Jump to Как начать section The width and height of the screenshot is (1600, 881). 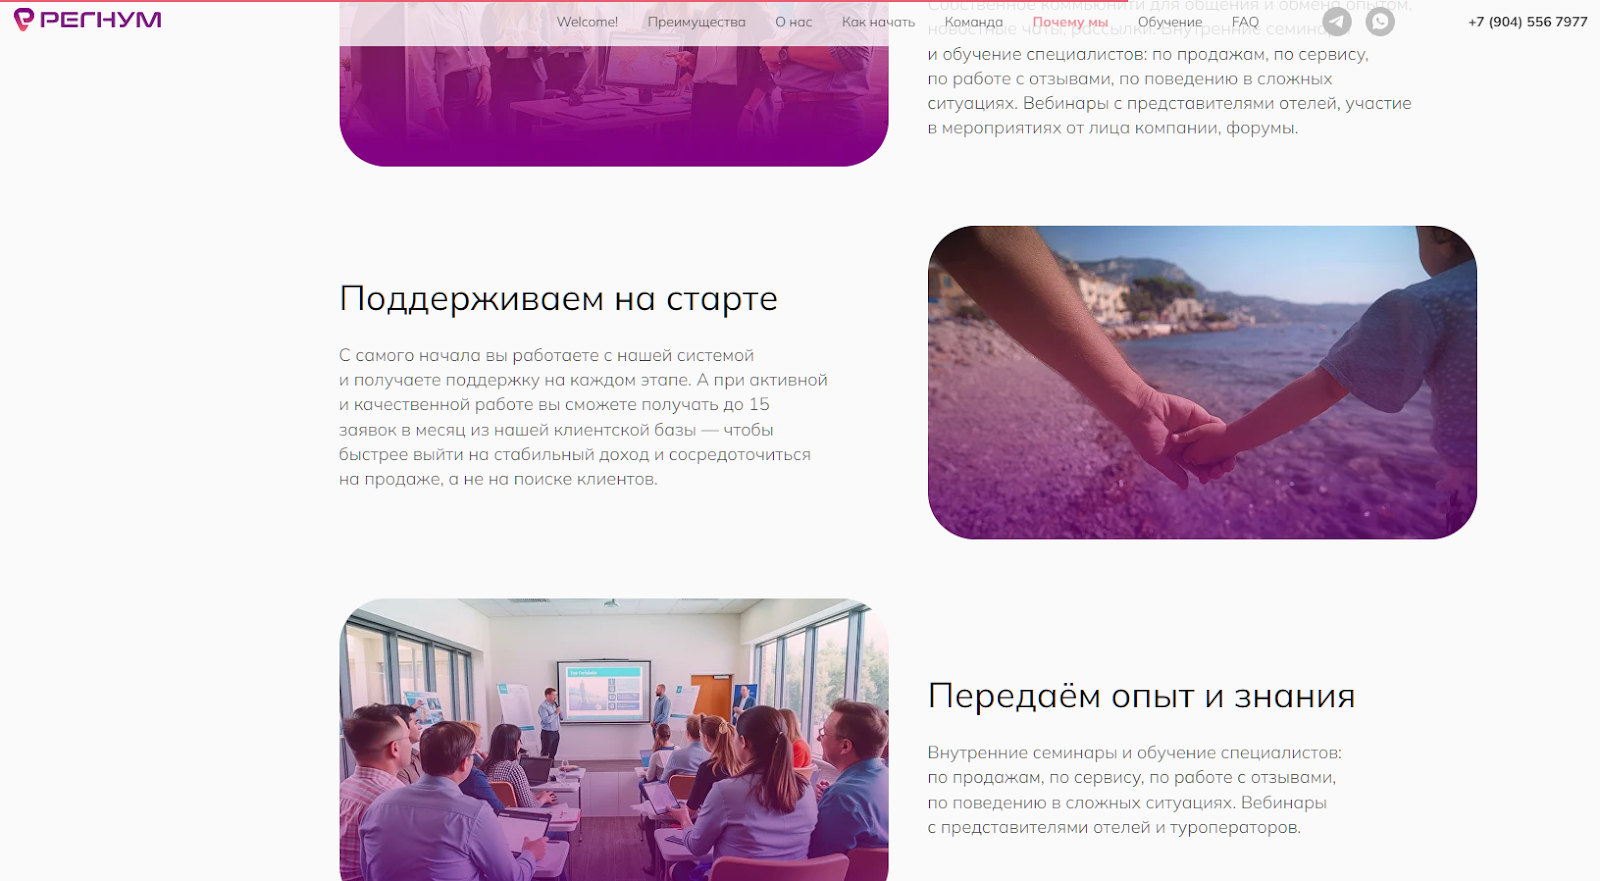(x=878, y=22)
